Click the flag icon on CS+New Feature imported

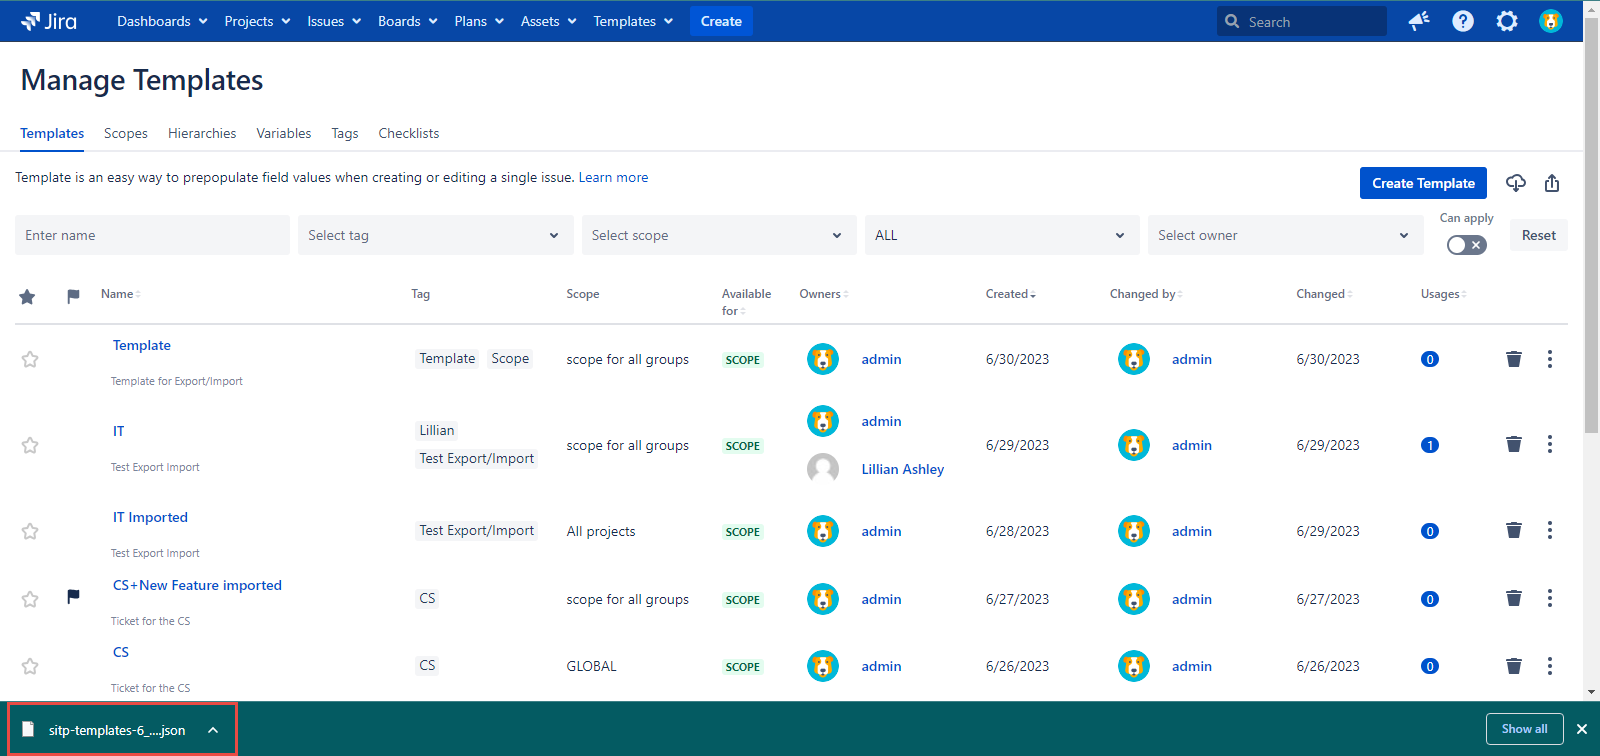(73, 597)
